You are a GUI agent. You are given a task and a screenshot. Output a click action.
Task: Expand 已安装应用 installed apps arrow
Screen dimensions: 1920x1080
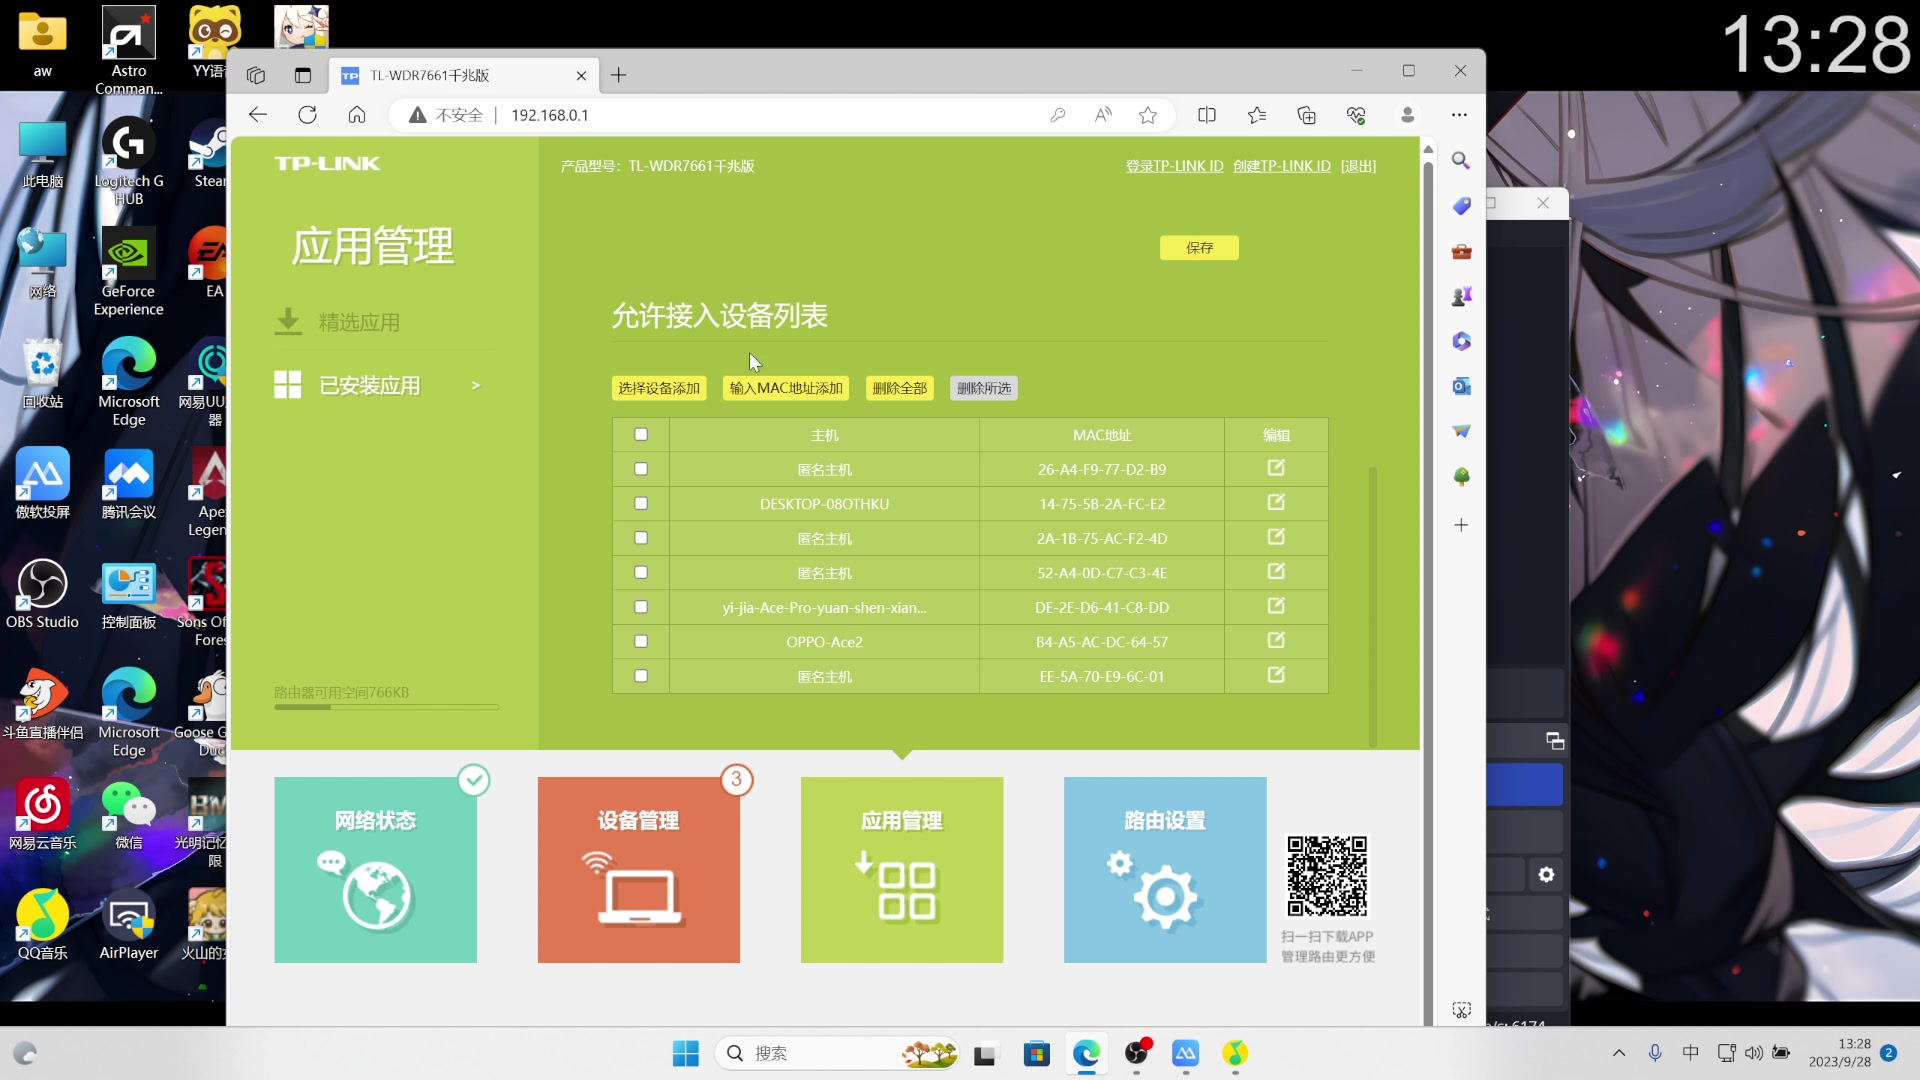point(476,385)
